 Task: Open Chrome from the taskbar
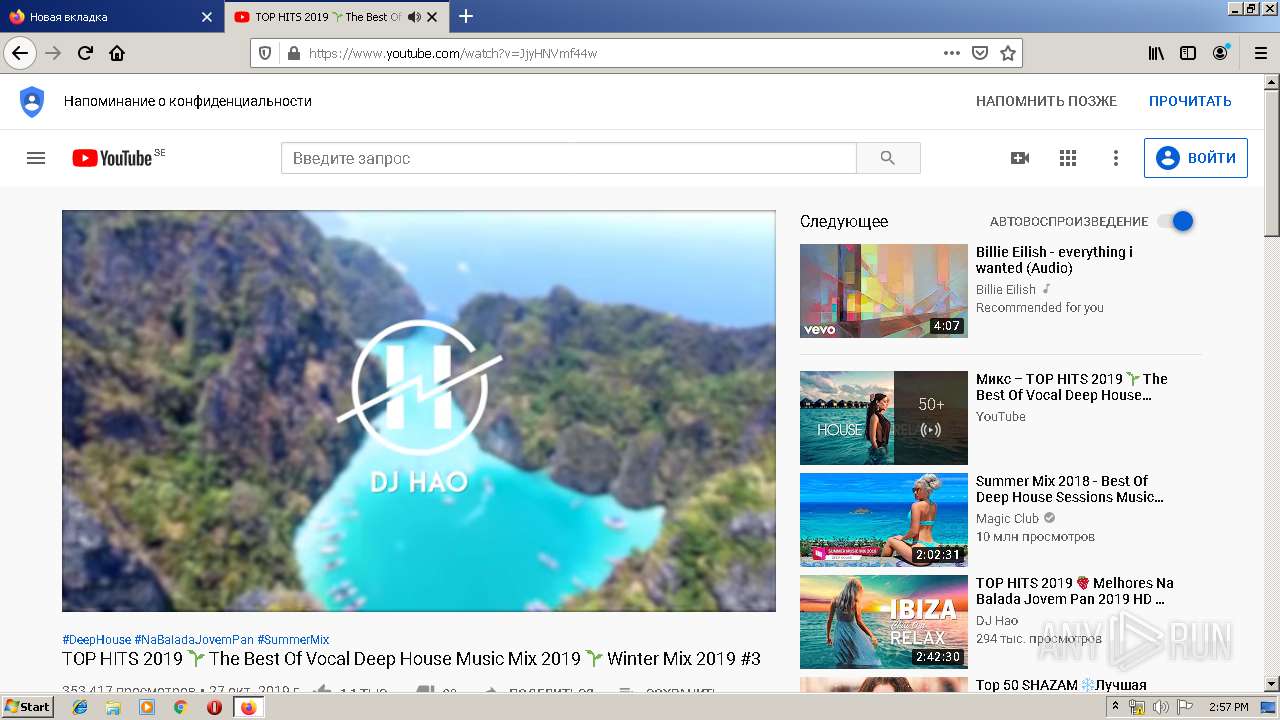pos(180,707)
